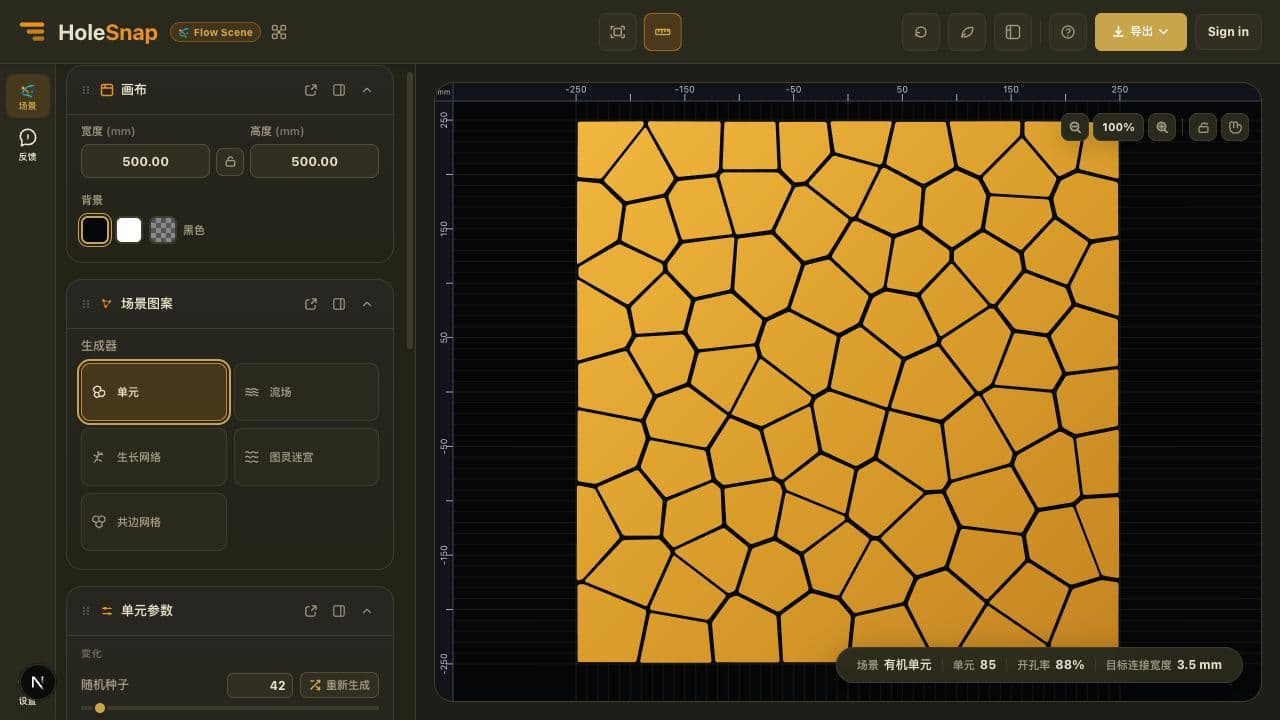Click the 宽度 width input field
The height and width of the screenshot is (720, 1280).
coord(145,161)
